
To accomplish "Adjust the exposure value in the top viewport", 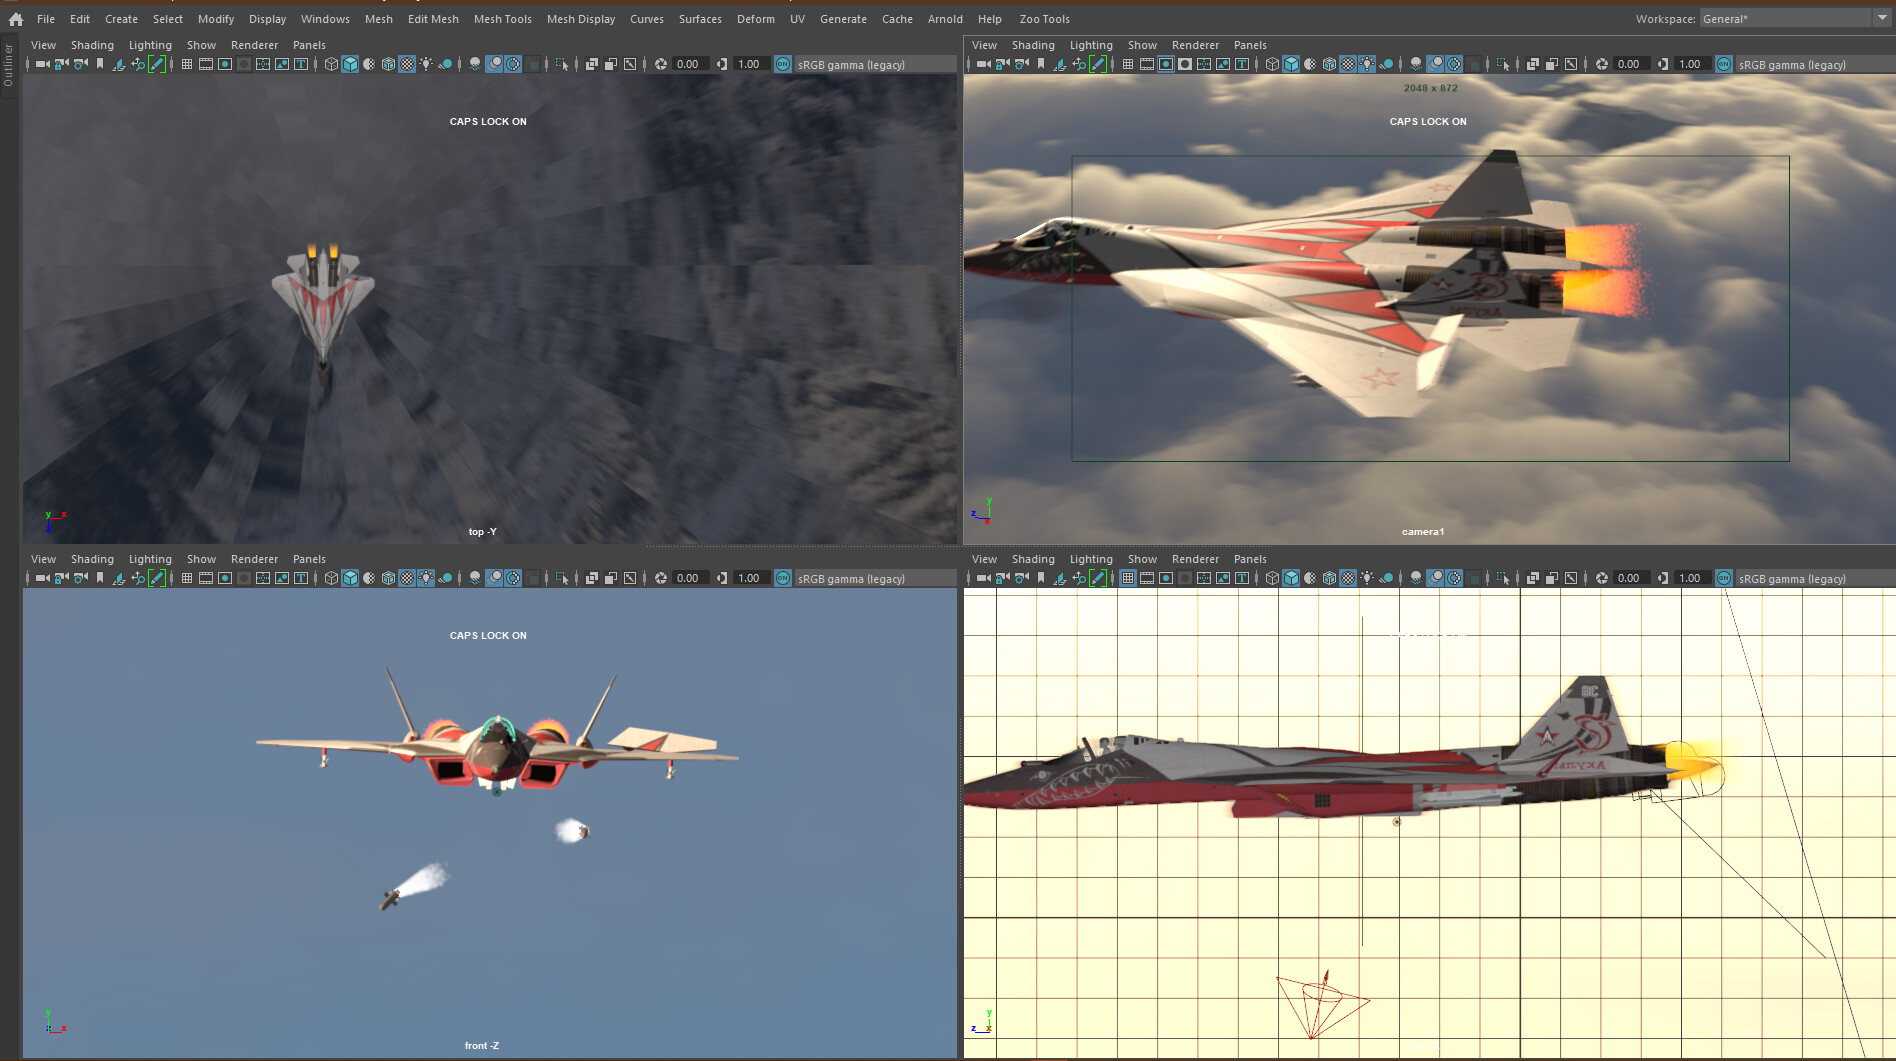I will (687, 64).
